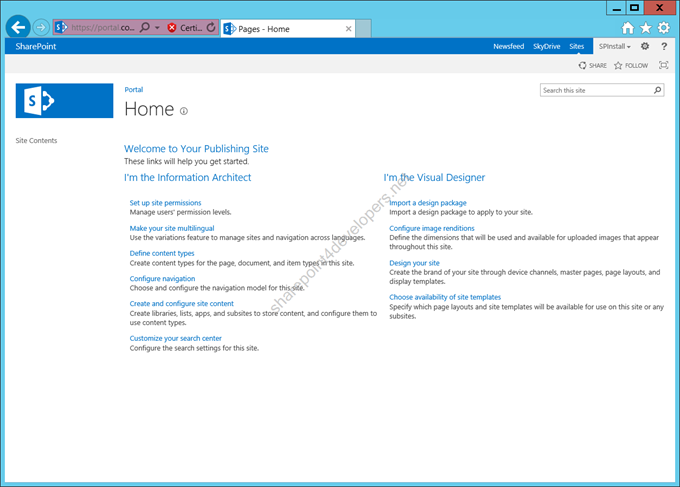Screen dimensions: 680x487
Task: Open Configure image renditions link
Action: [x=432, y=228]
